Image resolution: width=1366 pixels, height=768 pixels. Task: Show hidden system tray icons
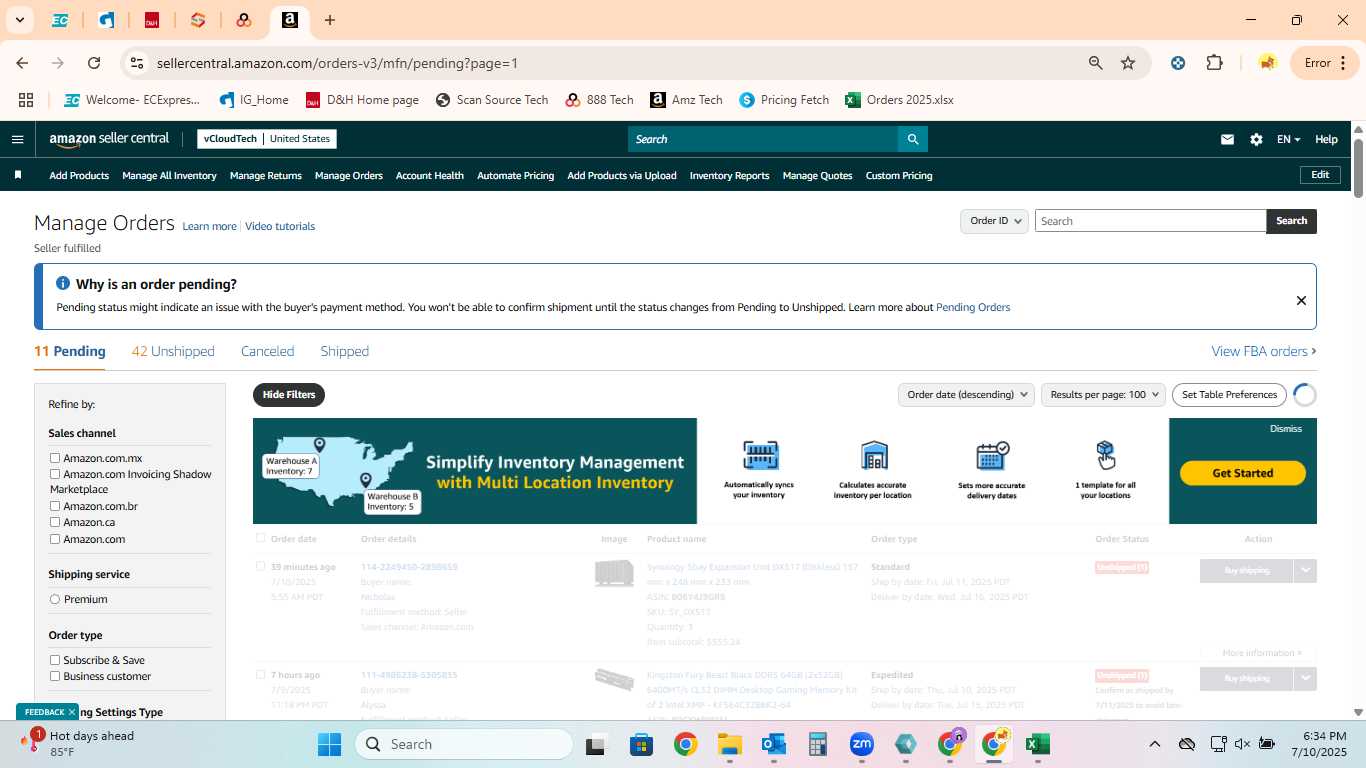[1155, 744]
